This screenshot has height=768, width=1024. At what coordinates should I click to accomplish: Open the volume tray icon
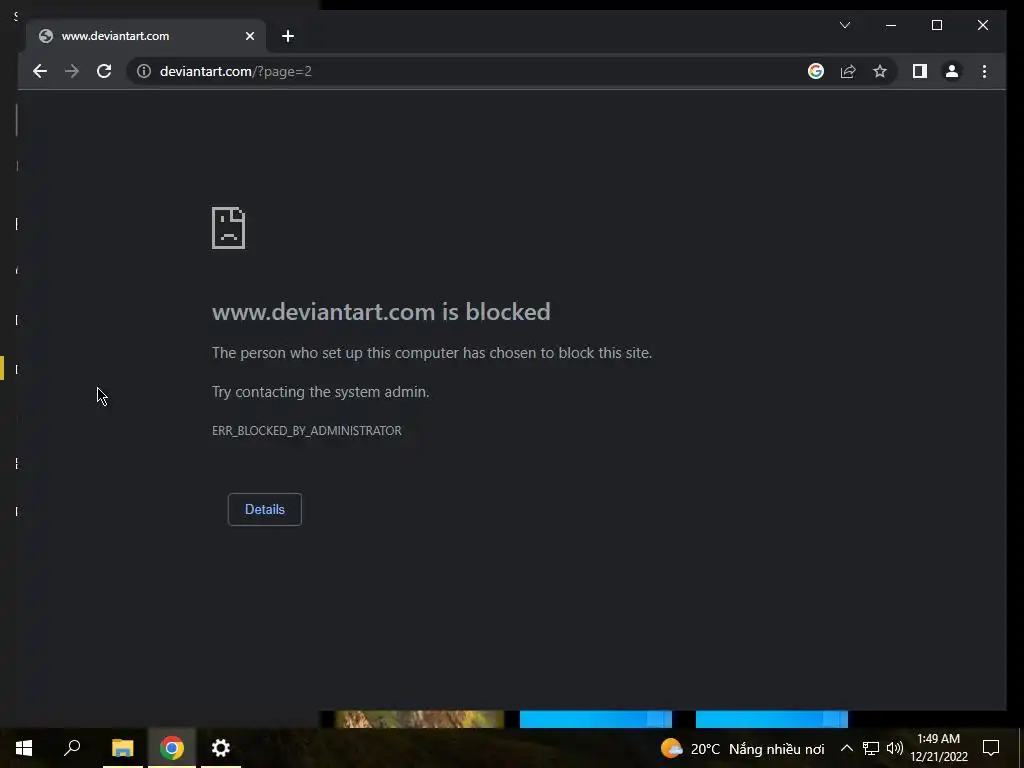coord(895,748)
